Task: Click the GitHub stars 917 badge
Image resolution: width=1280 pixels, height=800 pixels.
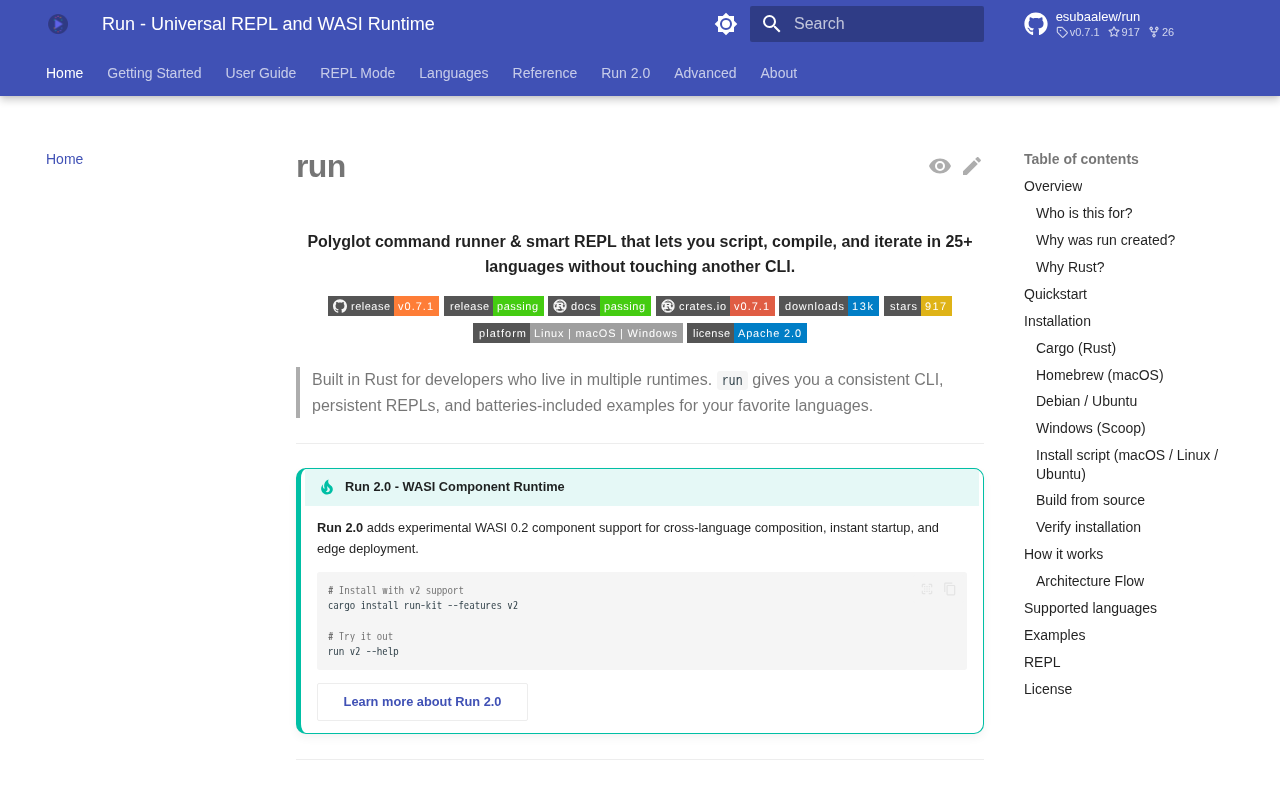Action: [917, 306]
